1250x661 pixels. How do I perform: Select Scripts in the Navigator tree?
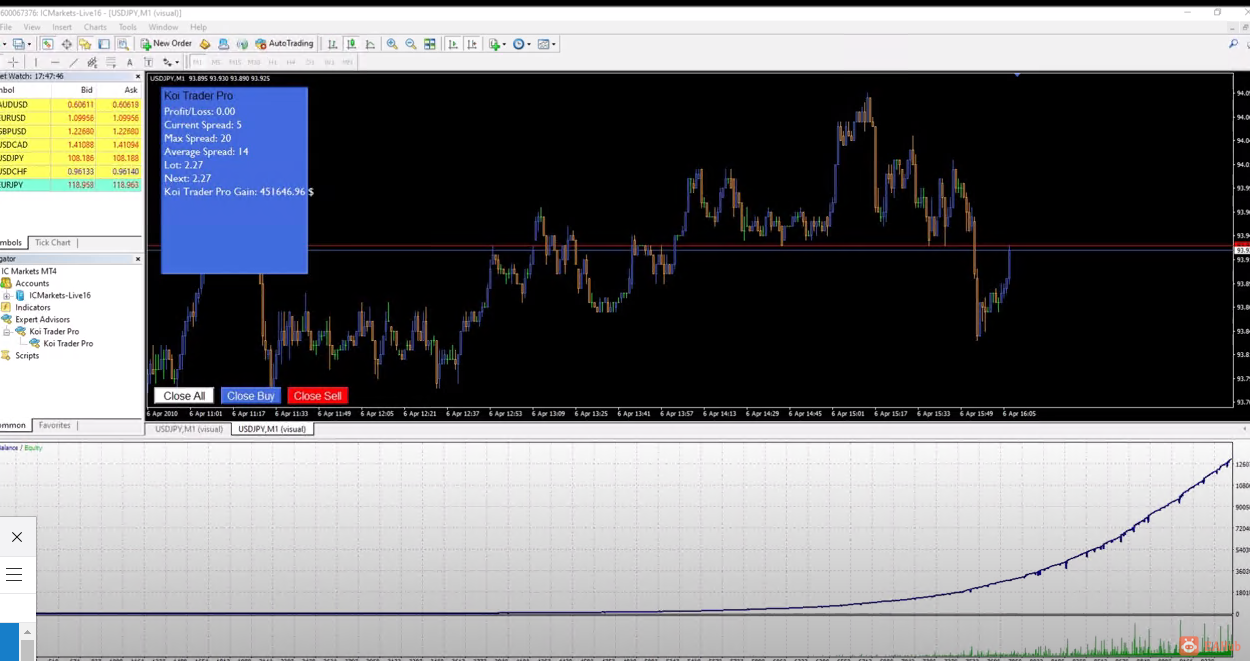pyautogui.click(x=27, y=355)
